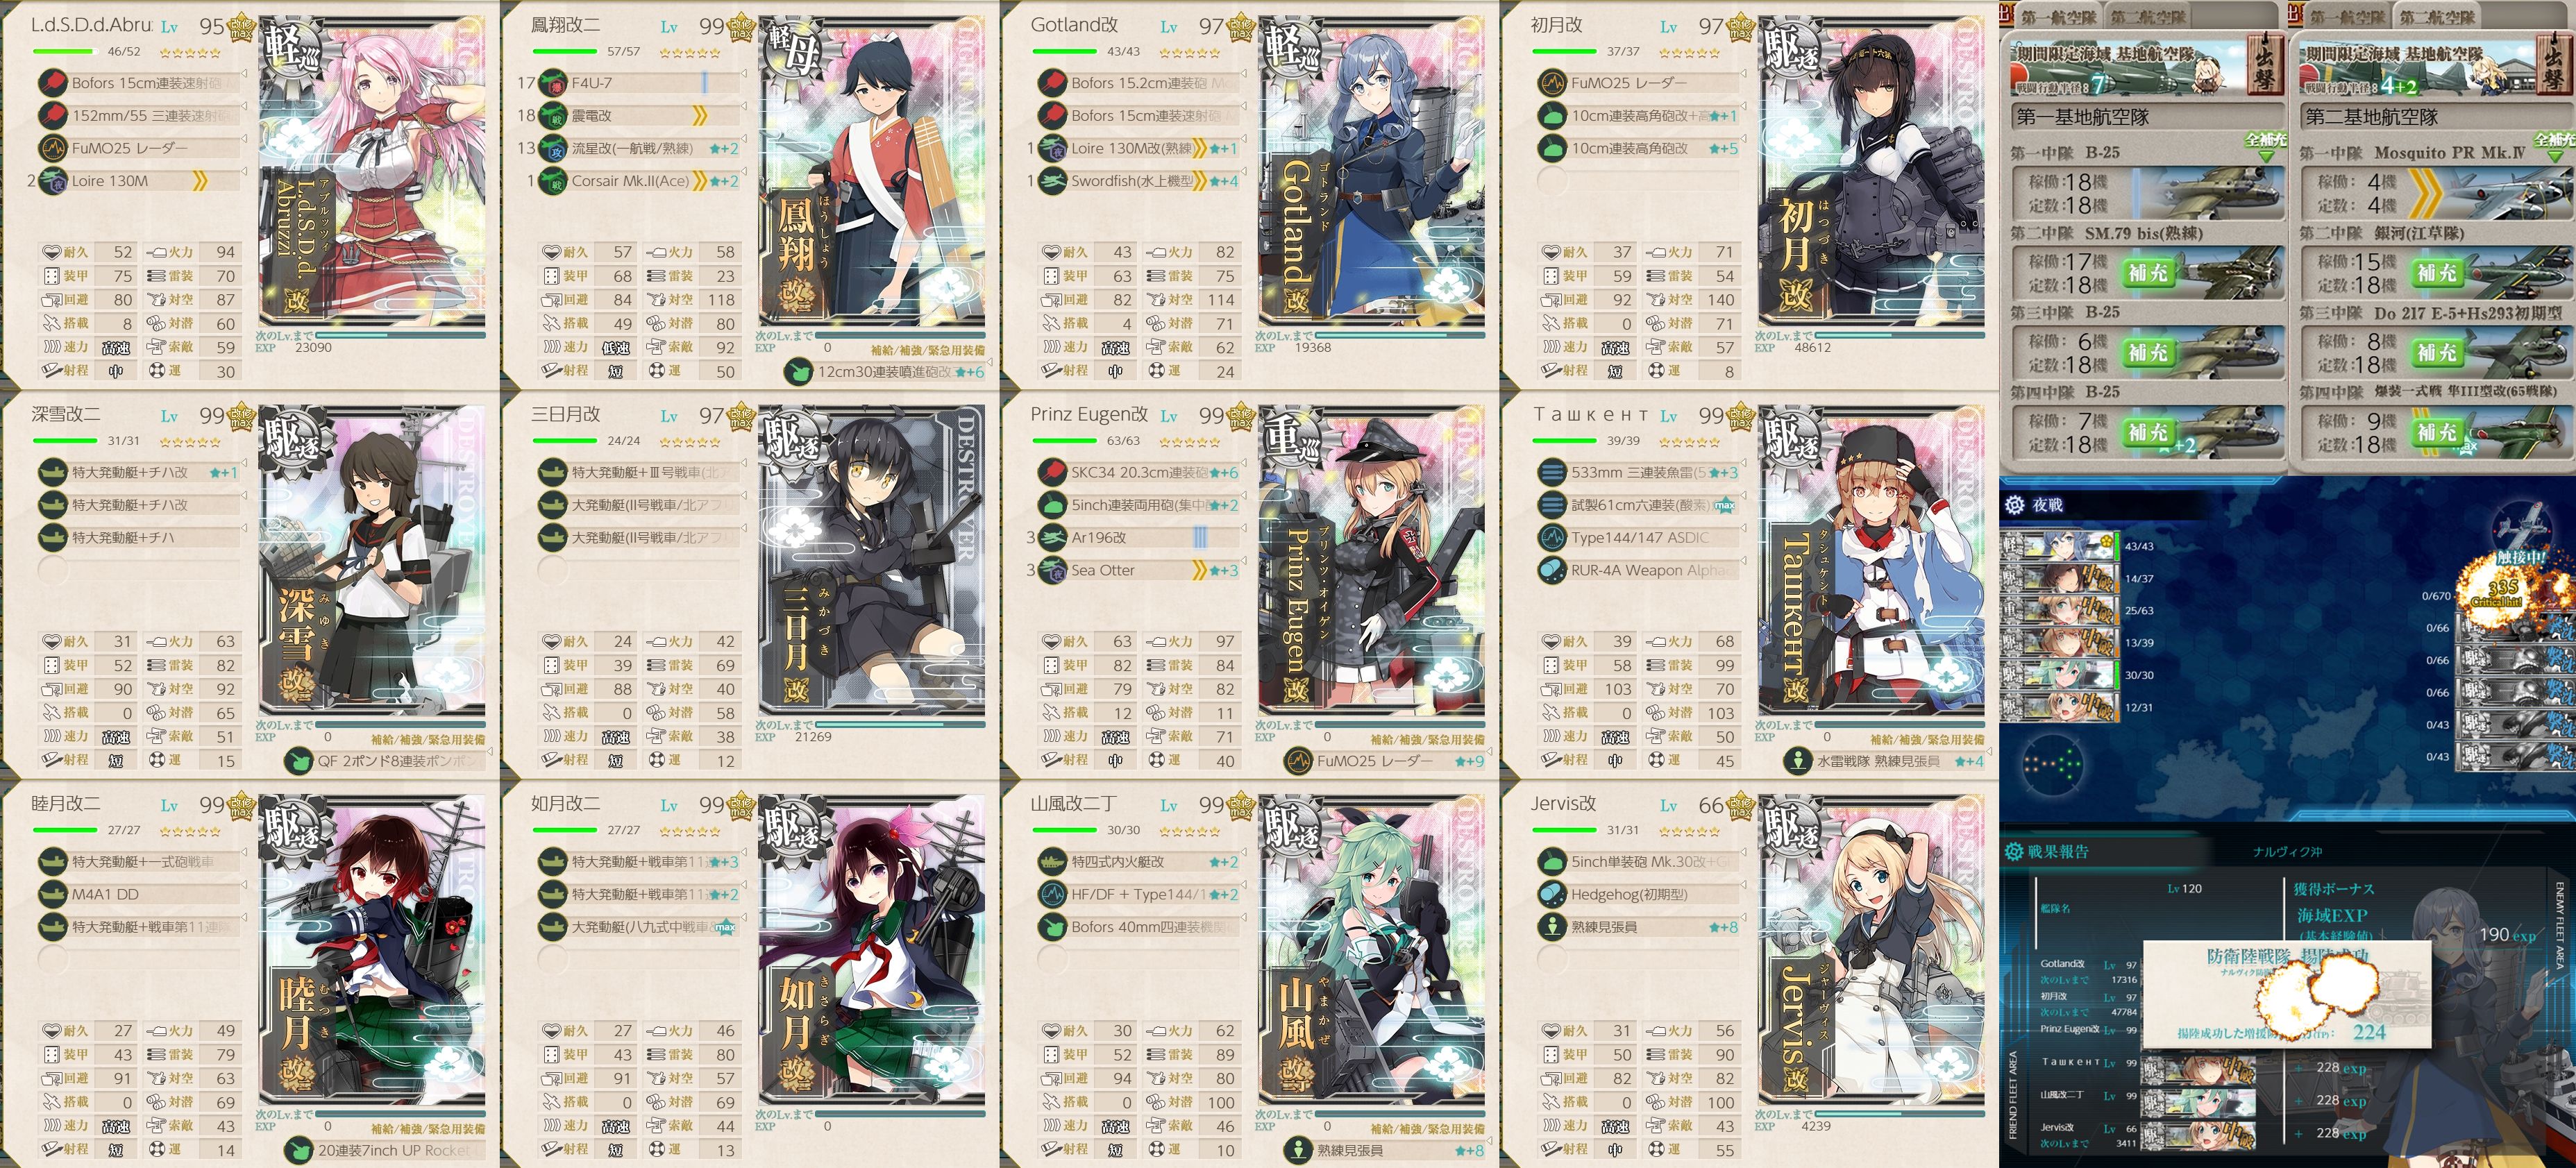Select the SKC34 20.3cm gun icon on Prinz Eugen改

[1052, 472]
